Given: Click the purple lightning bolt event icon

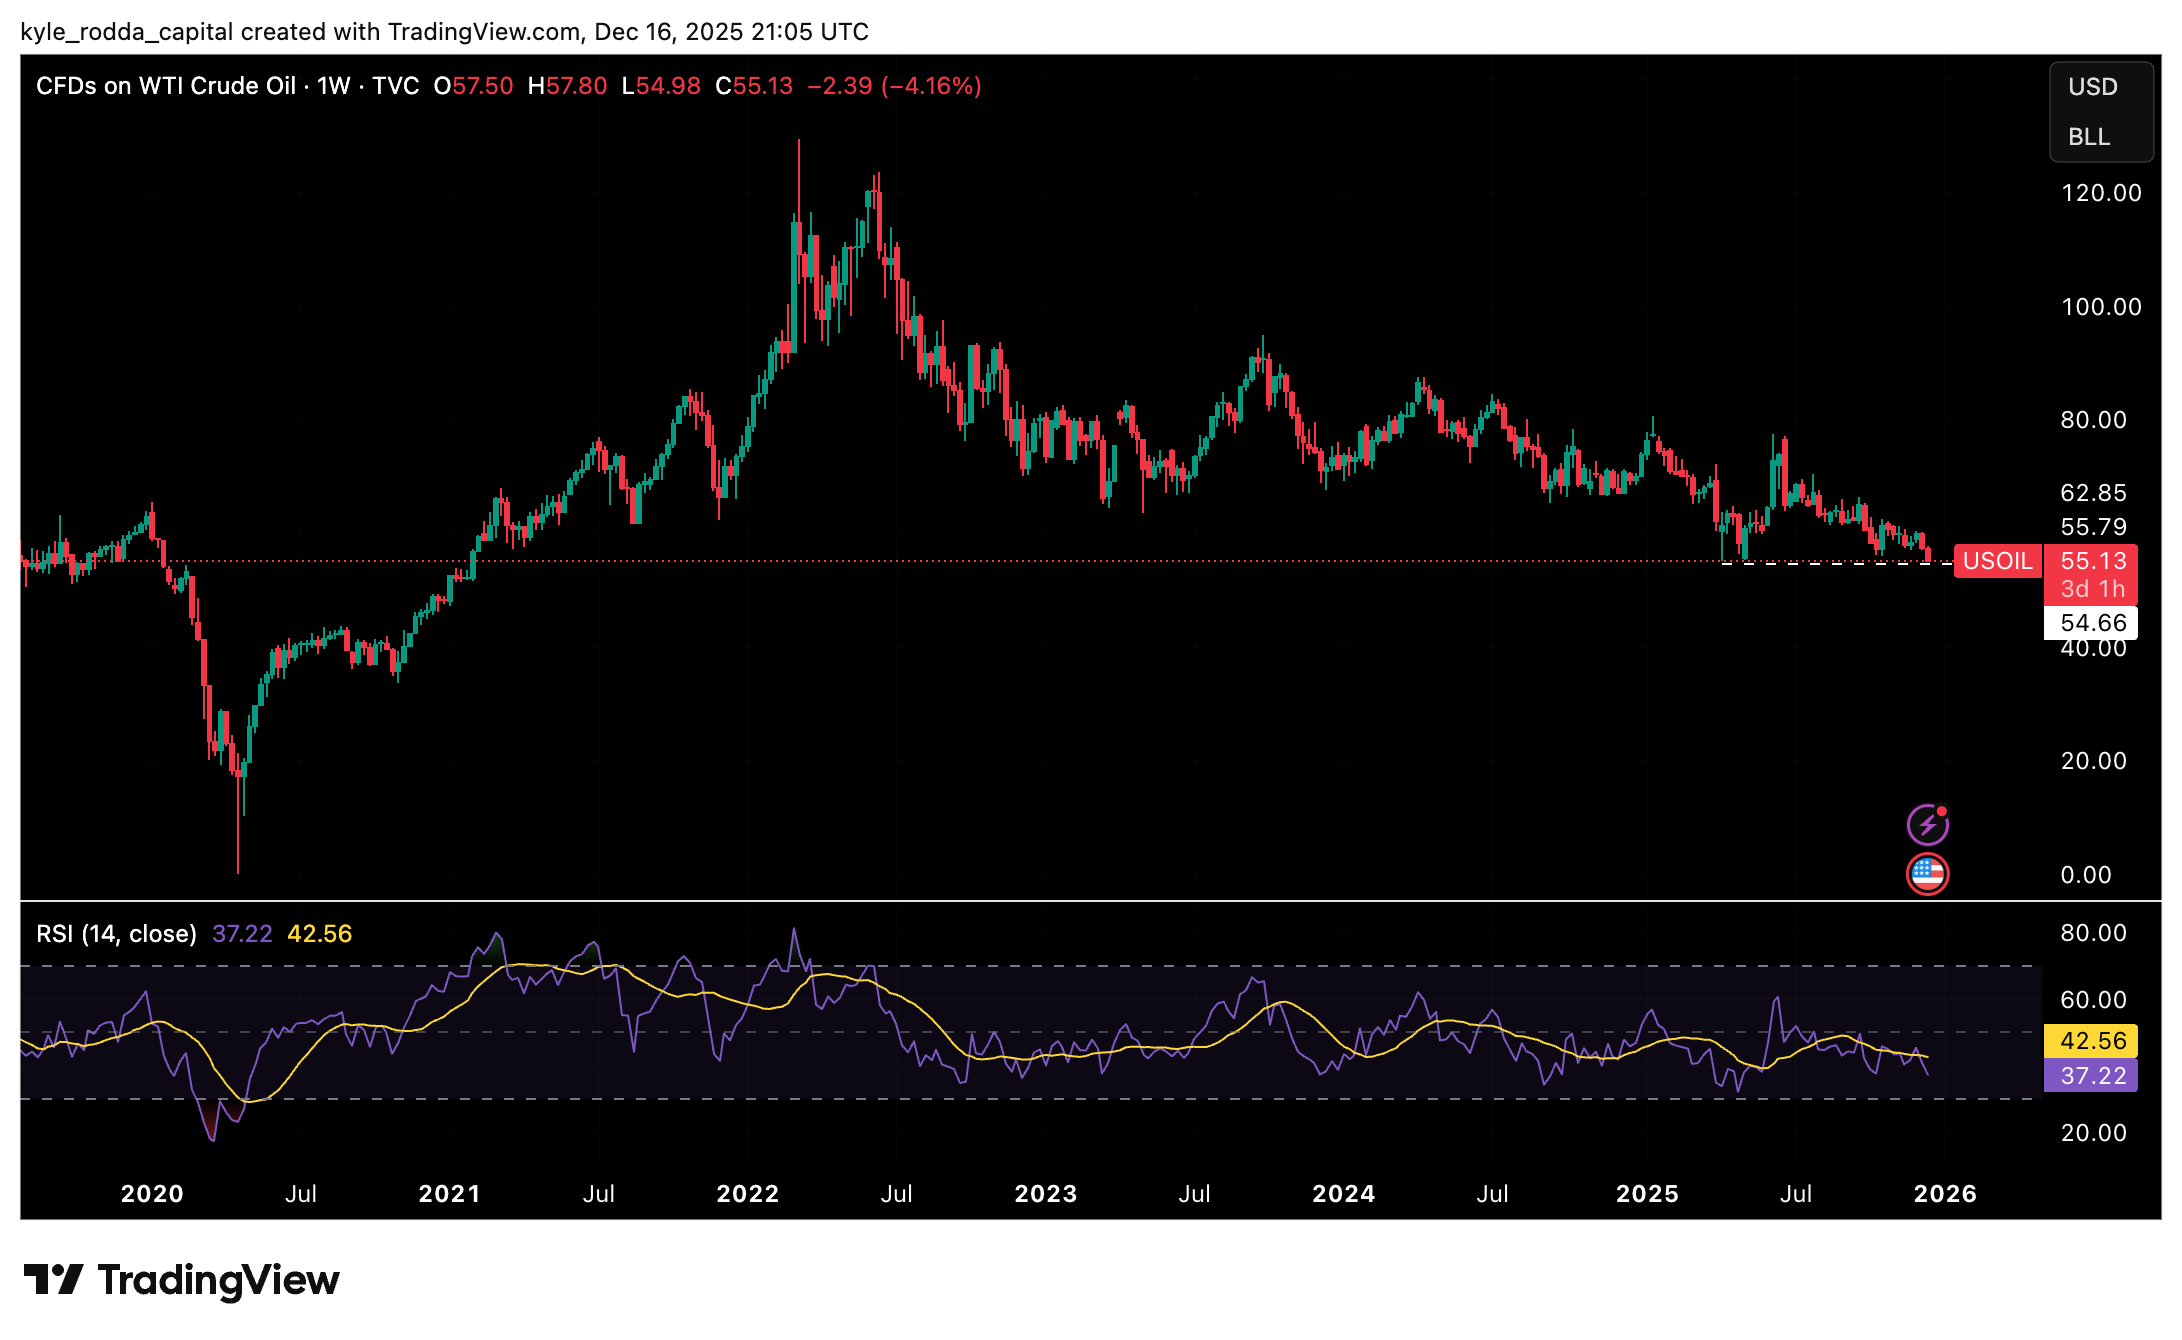Looking at the screenshot, I should point(1927,825).
